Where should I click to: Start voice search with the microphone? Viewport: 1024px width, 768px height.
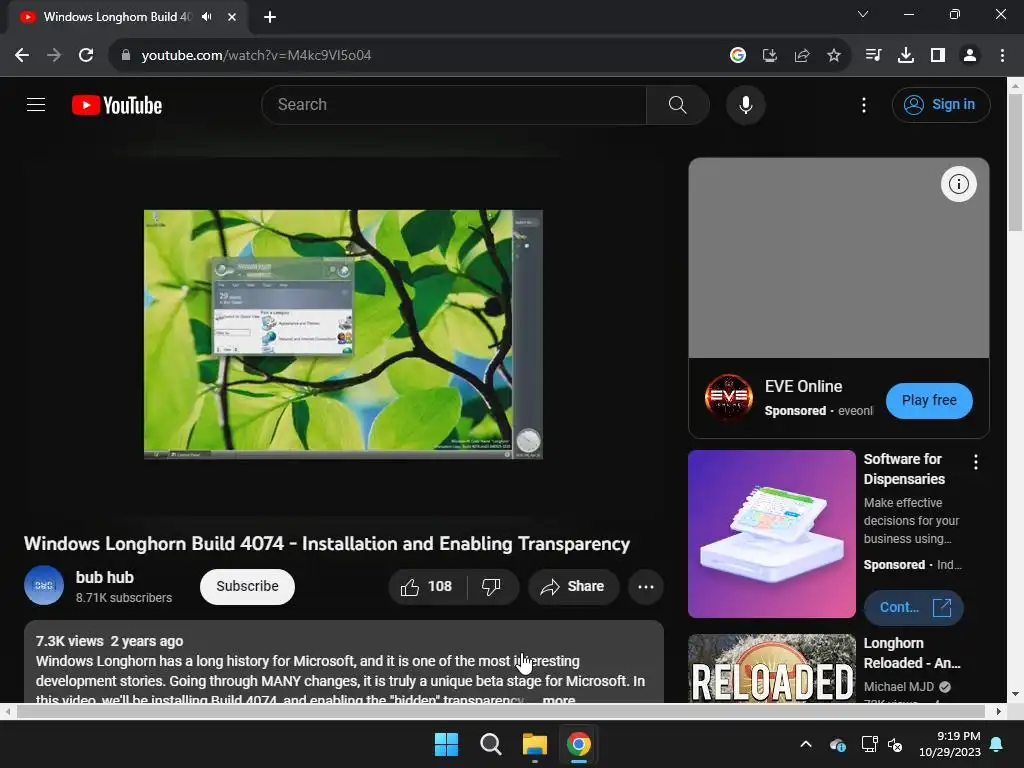coord(745,104)
